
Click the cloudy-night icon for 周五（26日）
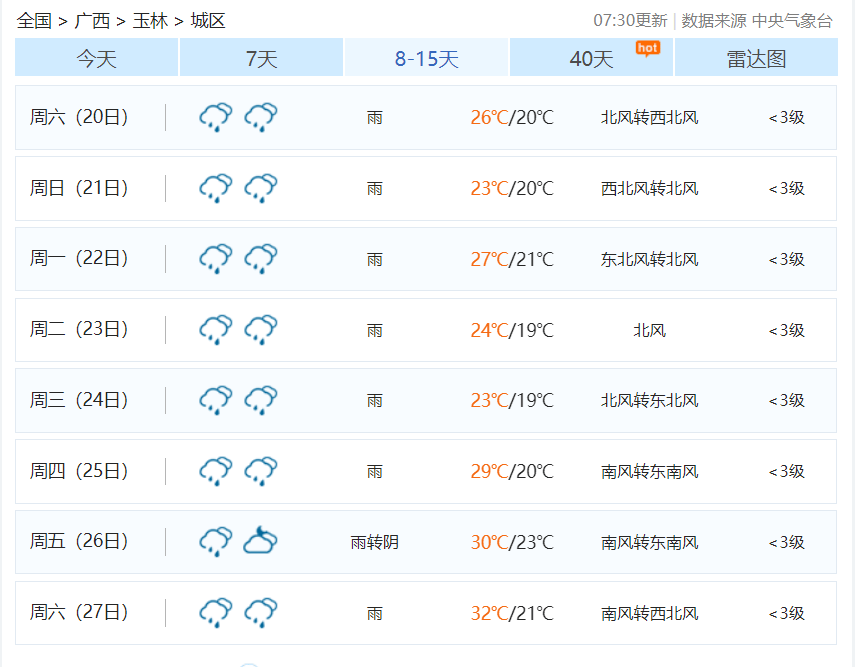click(260, 541)
